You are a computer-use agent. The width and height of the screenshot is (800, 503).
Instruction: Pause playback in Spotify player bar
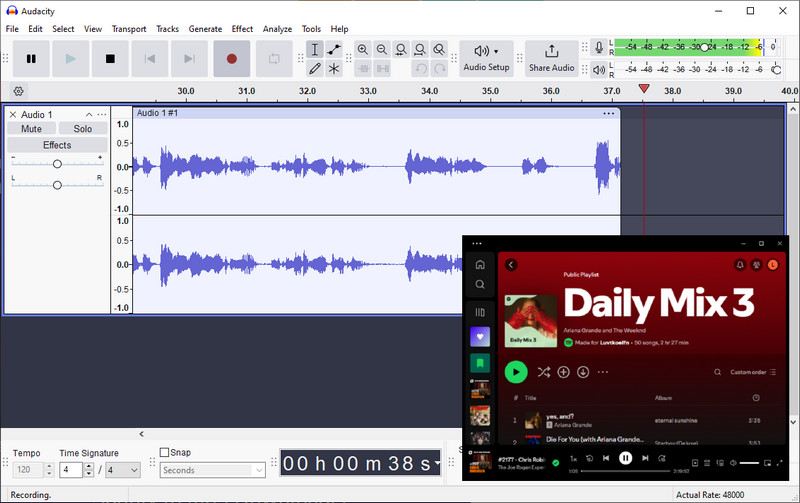[626, 458]
